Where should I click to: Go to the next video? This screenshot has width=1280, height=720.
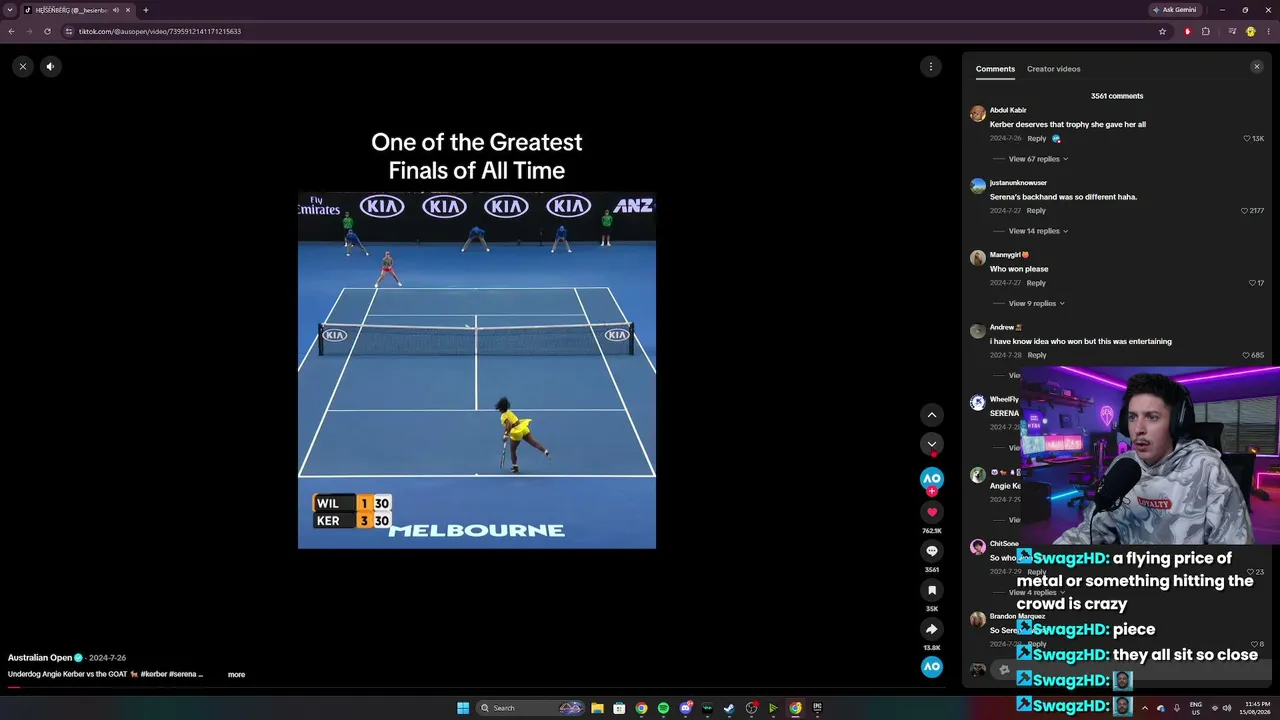point(932,444)
